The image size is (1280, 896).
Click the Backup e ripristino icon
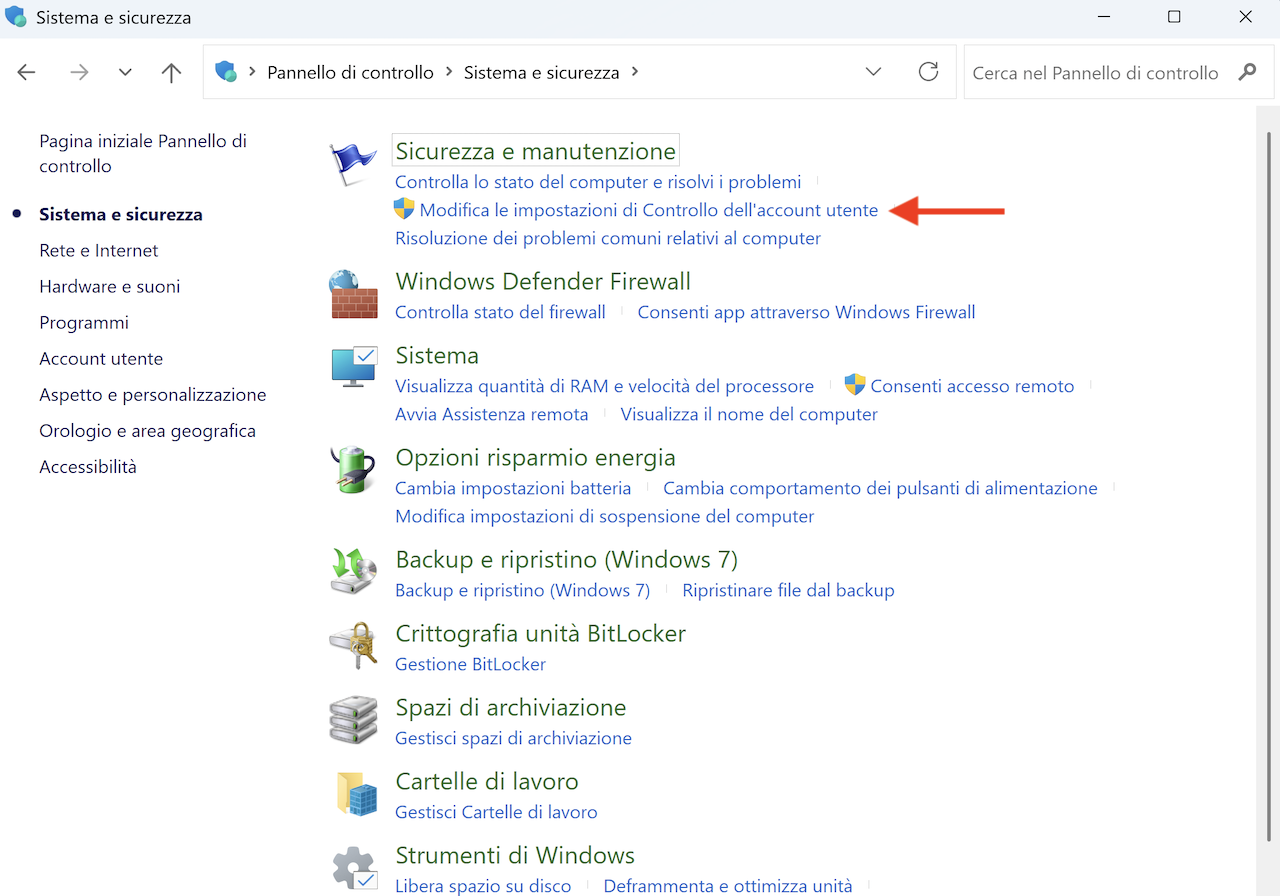pyautogui.click(x=353, y=573)
